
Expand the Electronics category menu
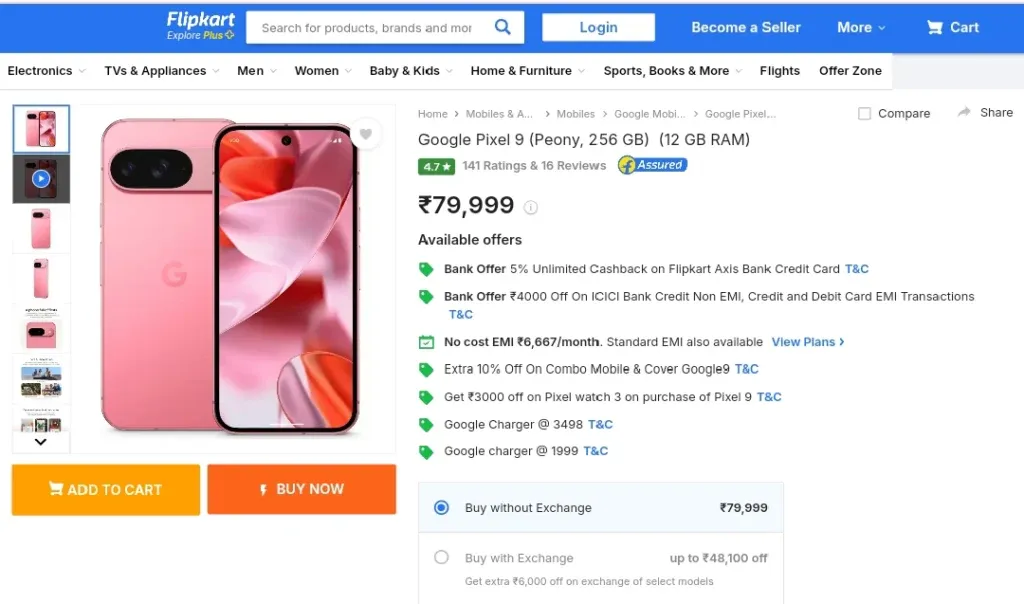pyautogui.click(x=46, y=71)
